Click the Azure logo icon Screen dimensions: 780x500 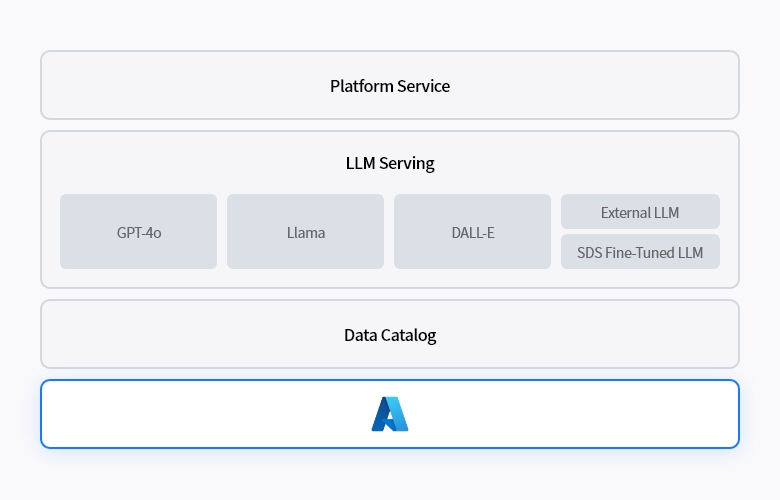coord(390,414)
